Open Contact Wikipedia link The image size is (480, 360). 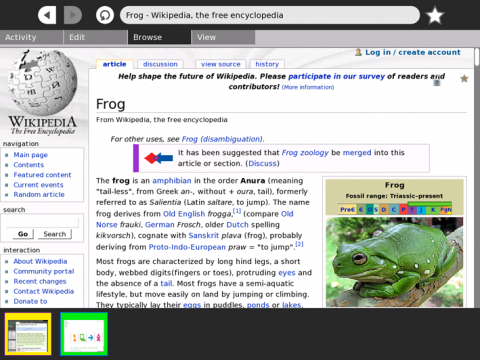tap(43, 291)
